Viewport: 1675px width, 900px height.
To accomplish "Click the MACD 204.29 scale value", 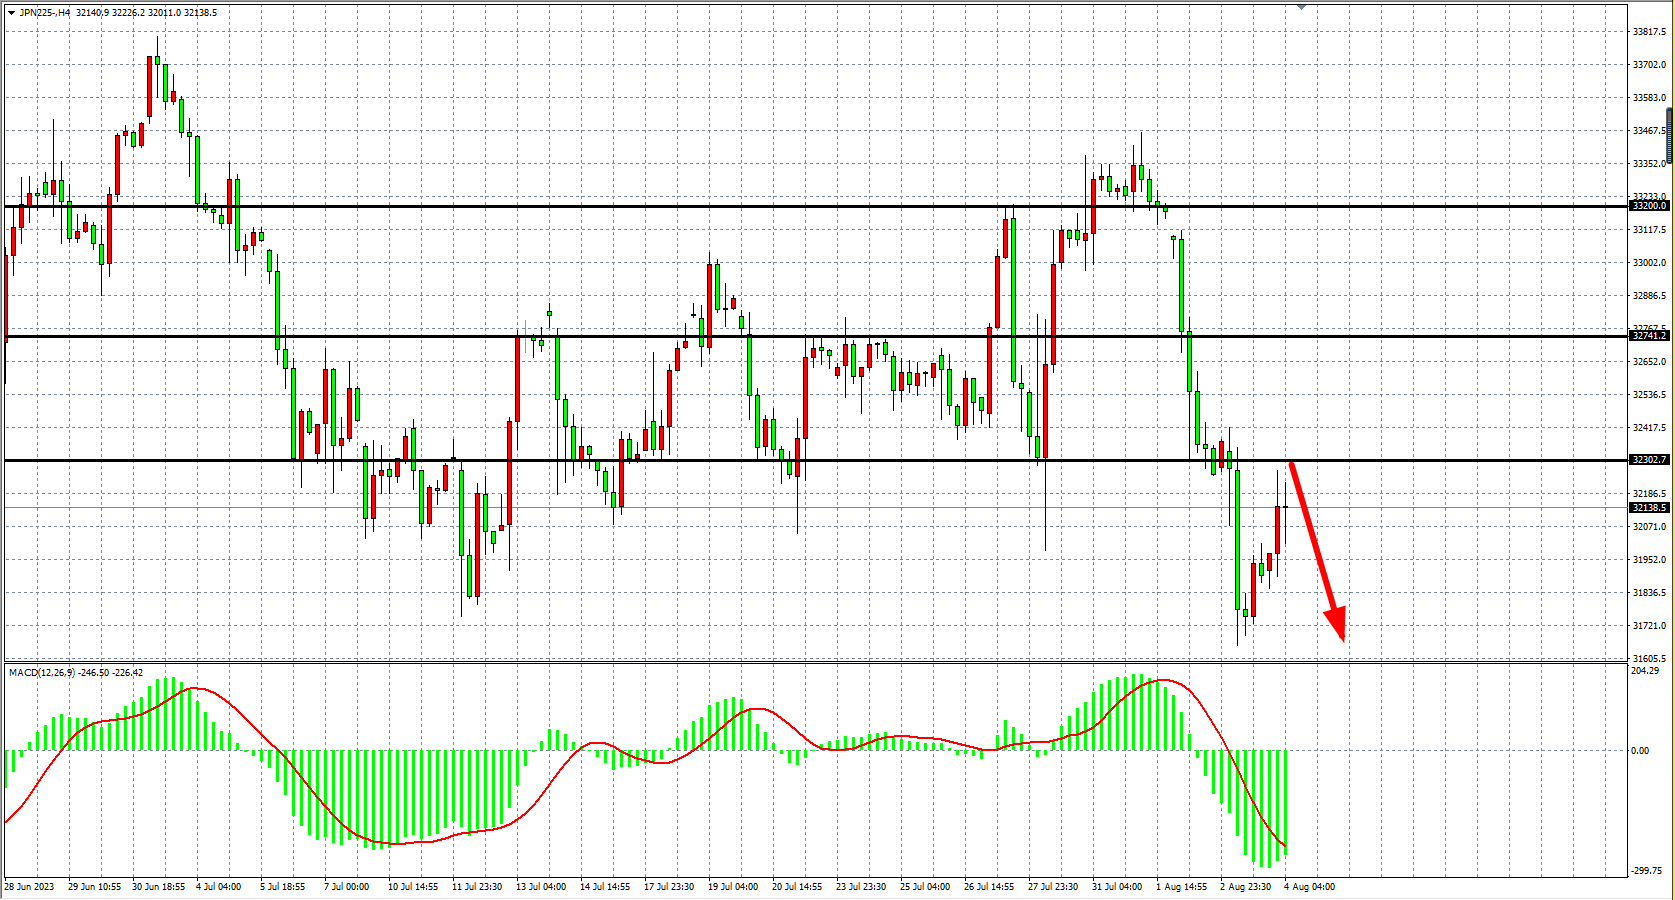I will coord(1645,671).
